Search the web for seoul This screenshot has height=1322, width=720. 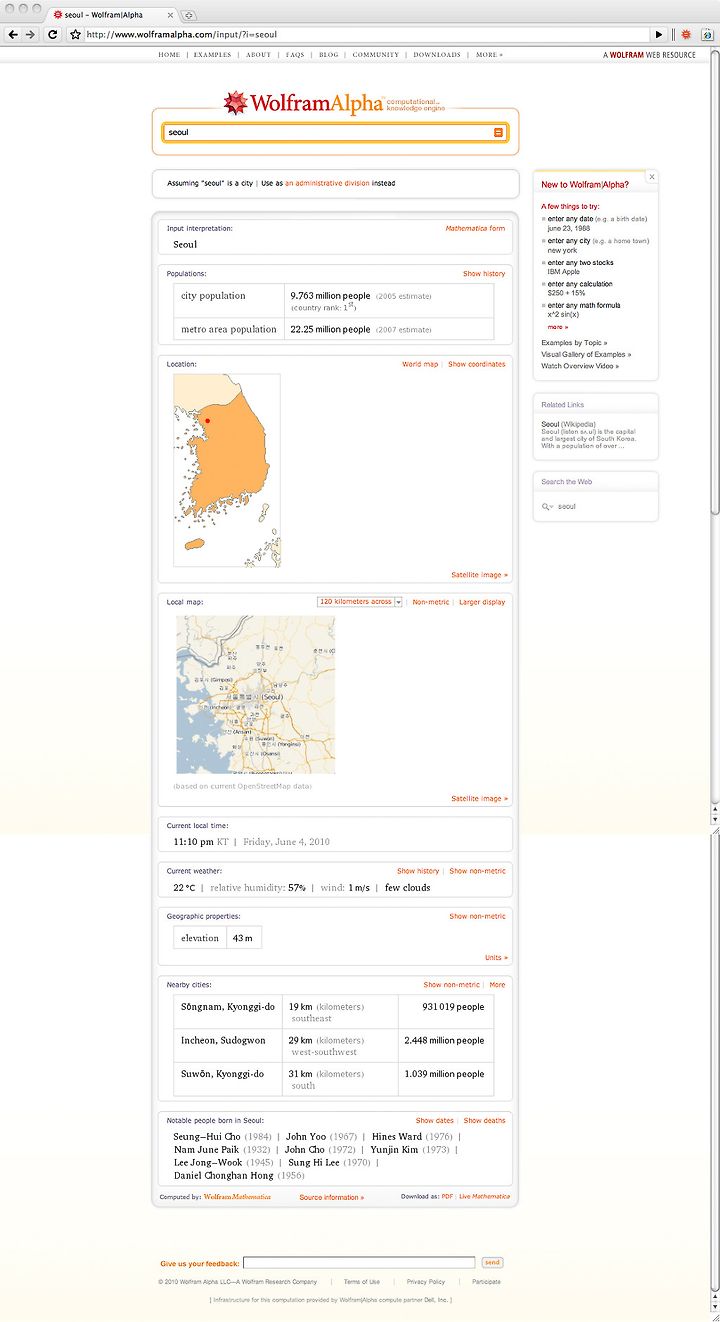pyautogui.click(x=567, y=507)
